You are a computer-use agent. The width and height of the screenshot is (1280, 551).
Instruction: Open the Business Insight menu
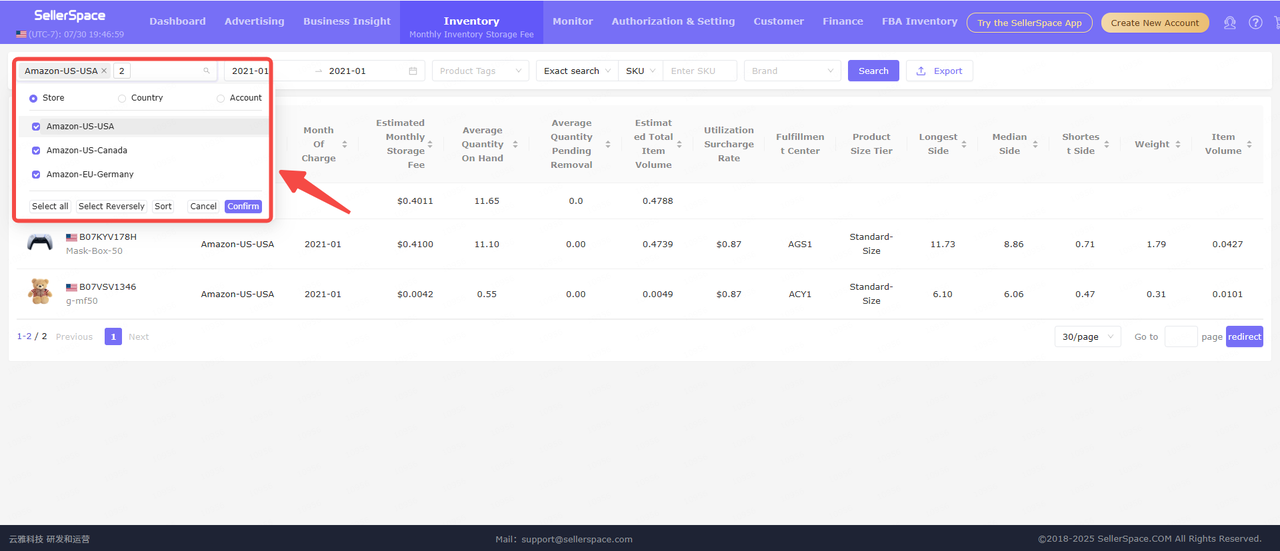[x=347, y=21]
